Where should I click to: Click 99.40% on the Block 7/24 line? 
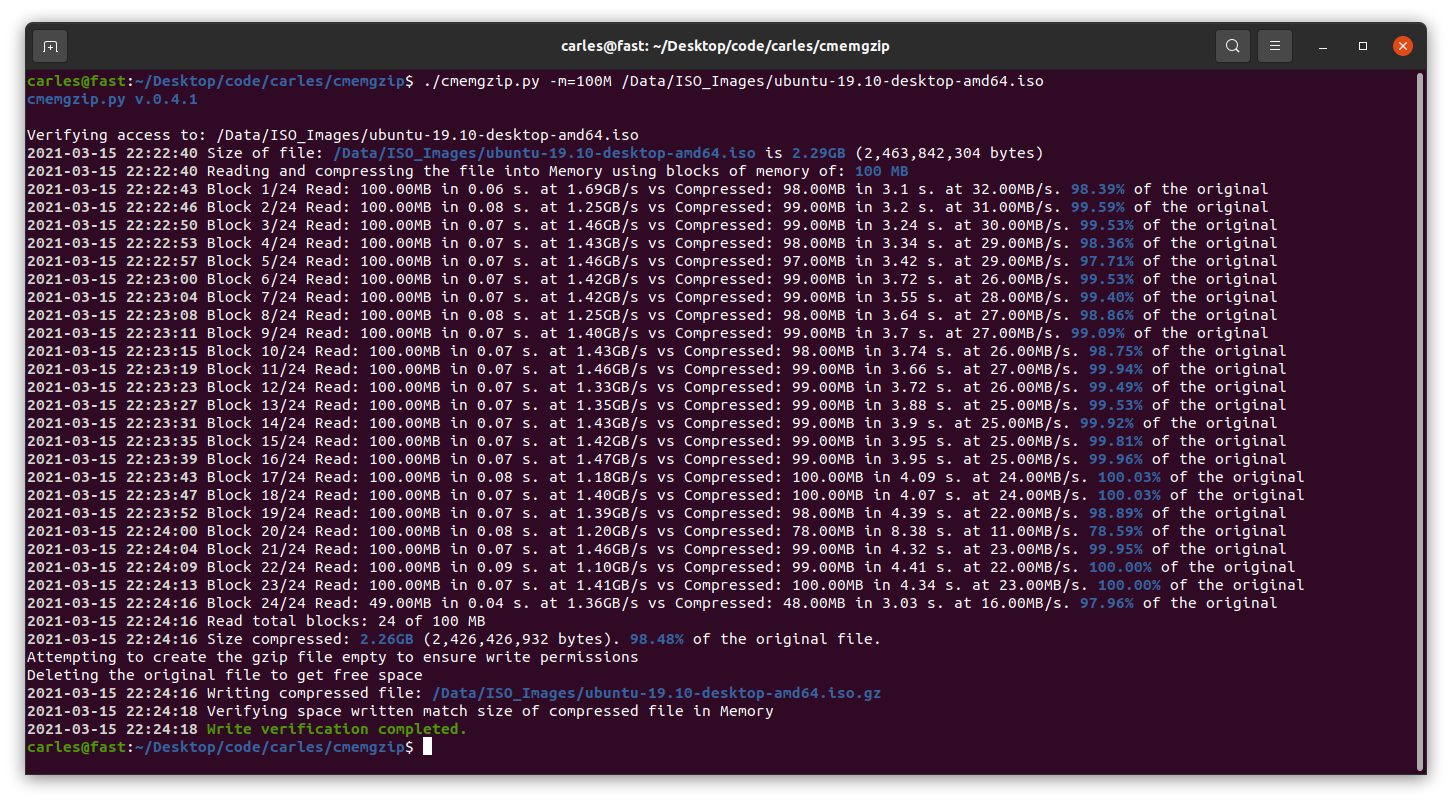click(1106, 297)
